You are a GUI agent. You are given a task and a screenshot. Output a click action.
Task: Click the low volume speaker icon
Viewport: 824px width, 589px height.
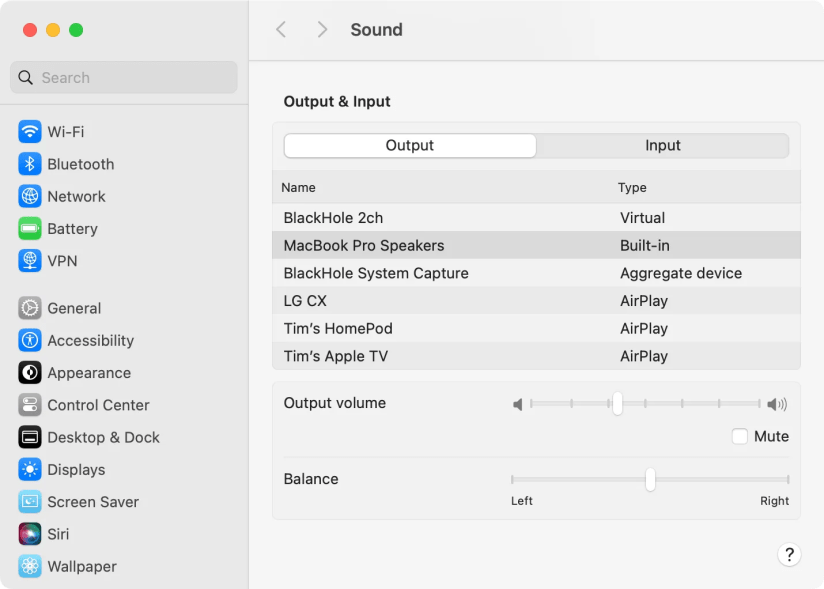[x=518, y=404]
